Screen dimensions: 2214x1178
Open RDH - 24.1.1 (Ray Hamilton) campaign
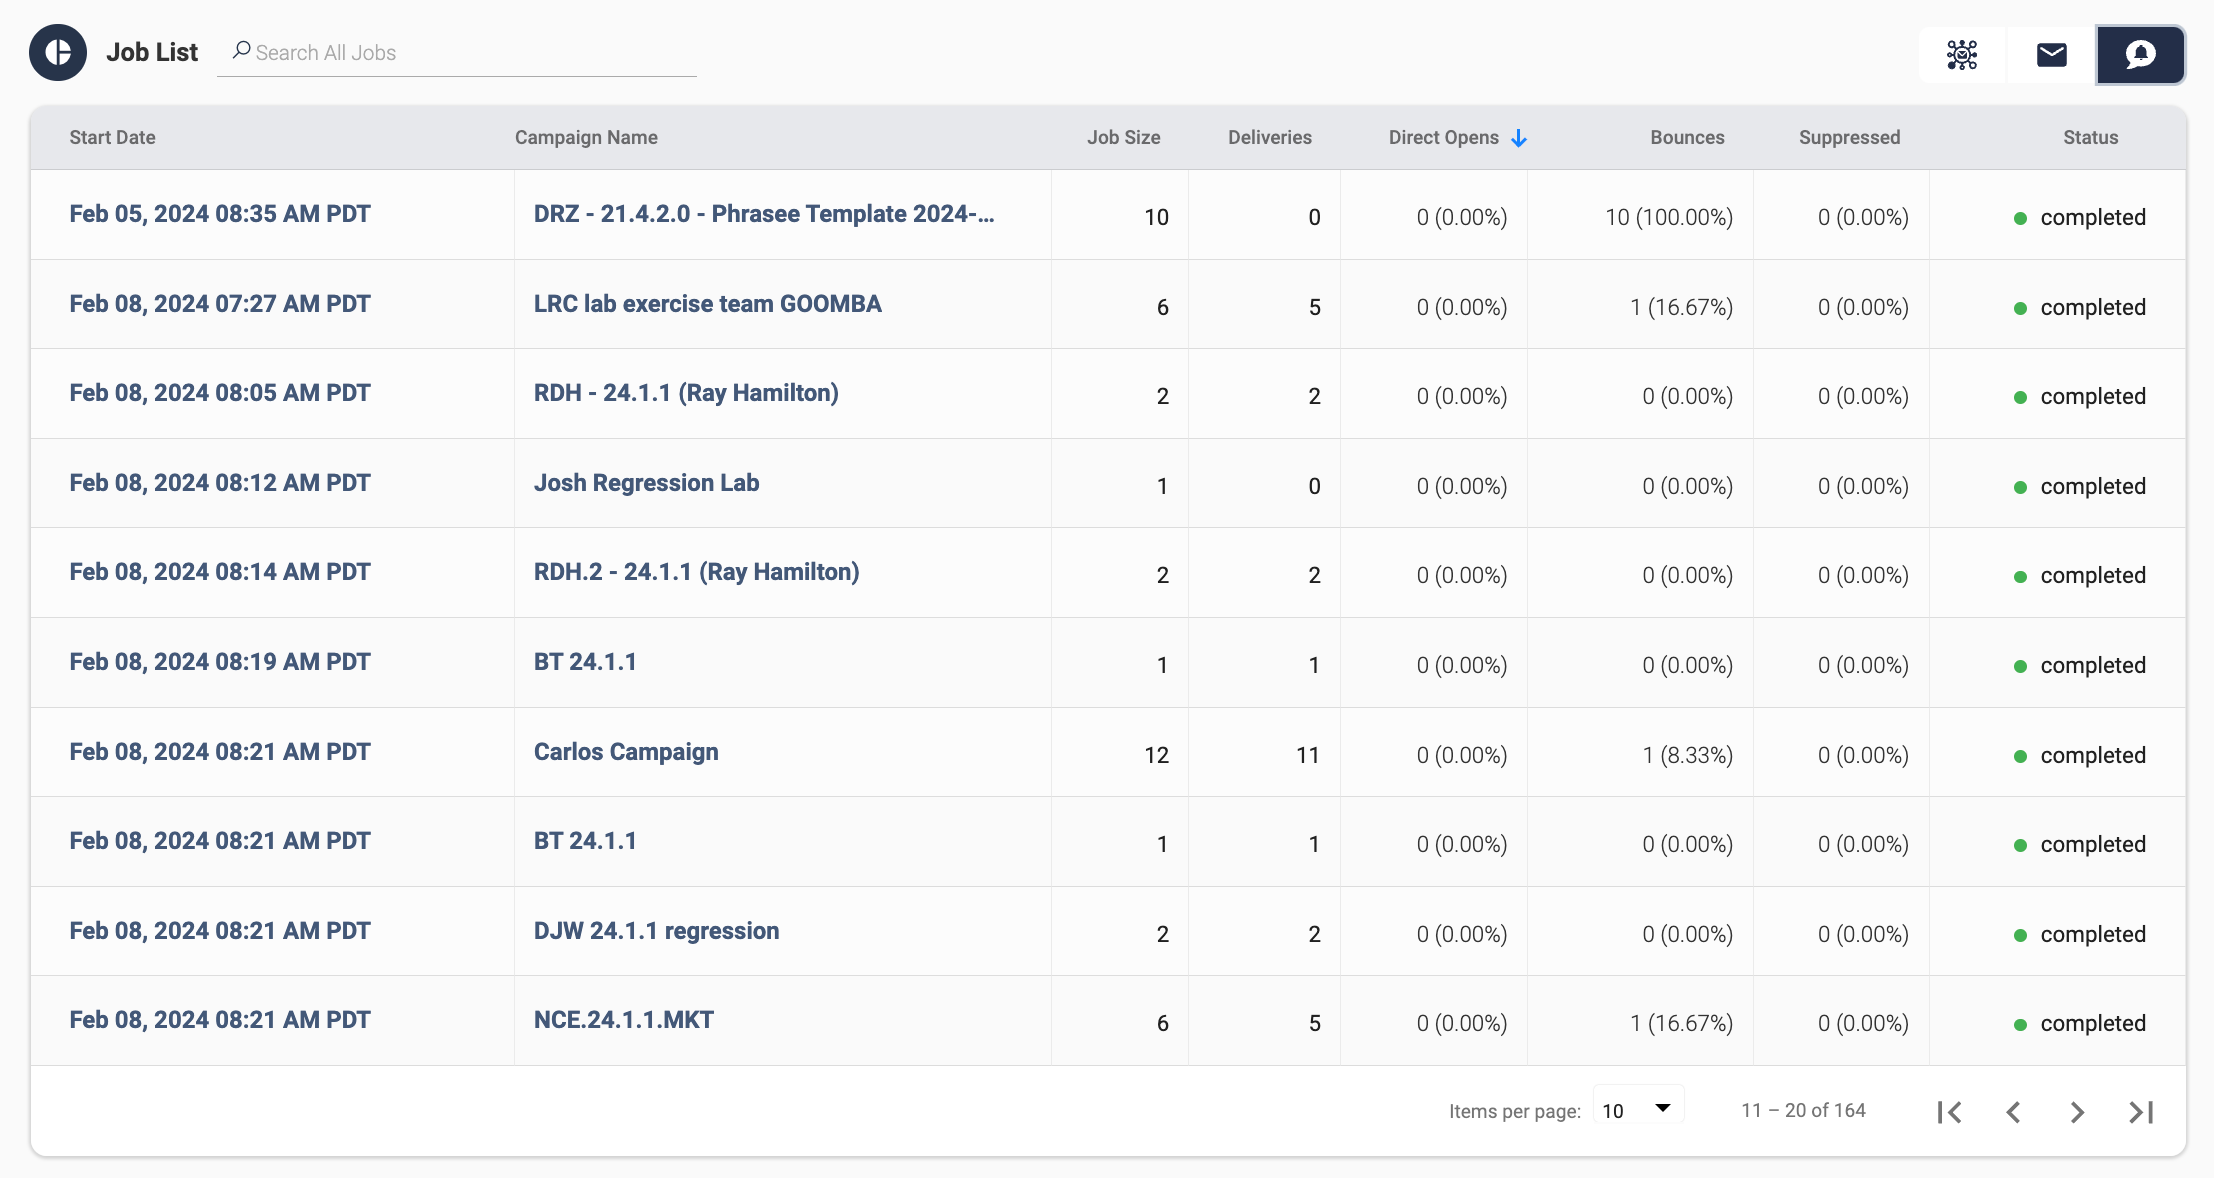686,393
